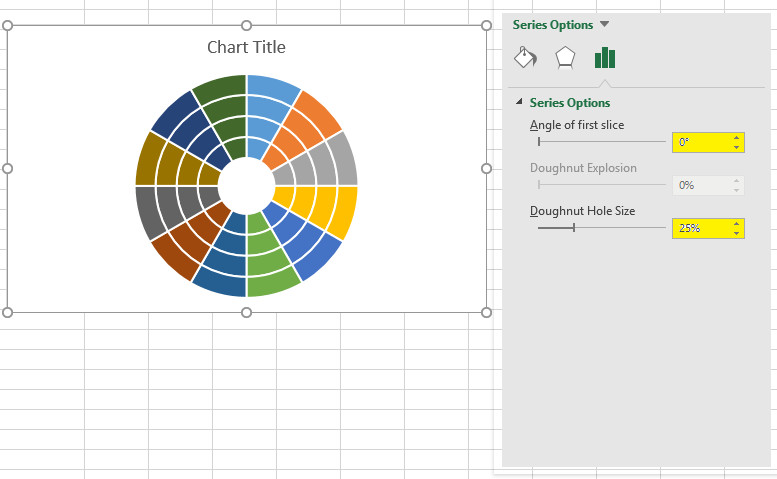Open the Series Options header dropdown arrow

coord(604,25)
